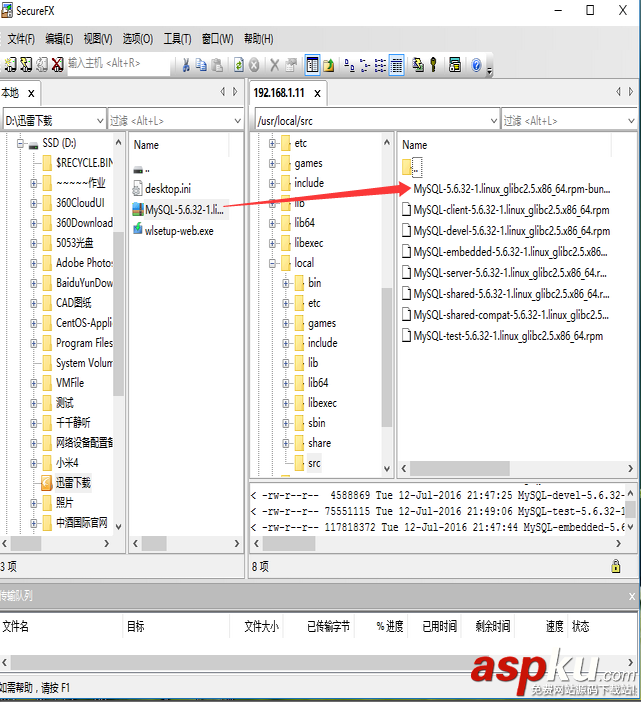Close the 本地 tab
The width and height of the screenshot is (641, 702).
pyautogui.click(x=31, y=94)
